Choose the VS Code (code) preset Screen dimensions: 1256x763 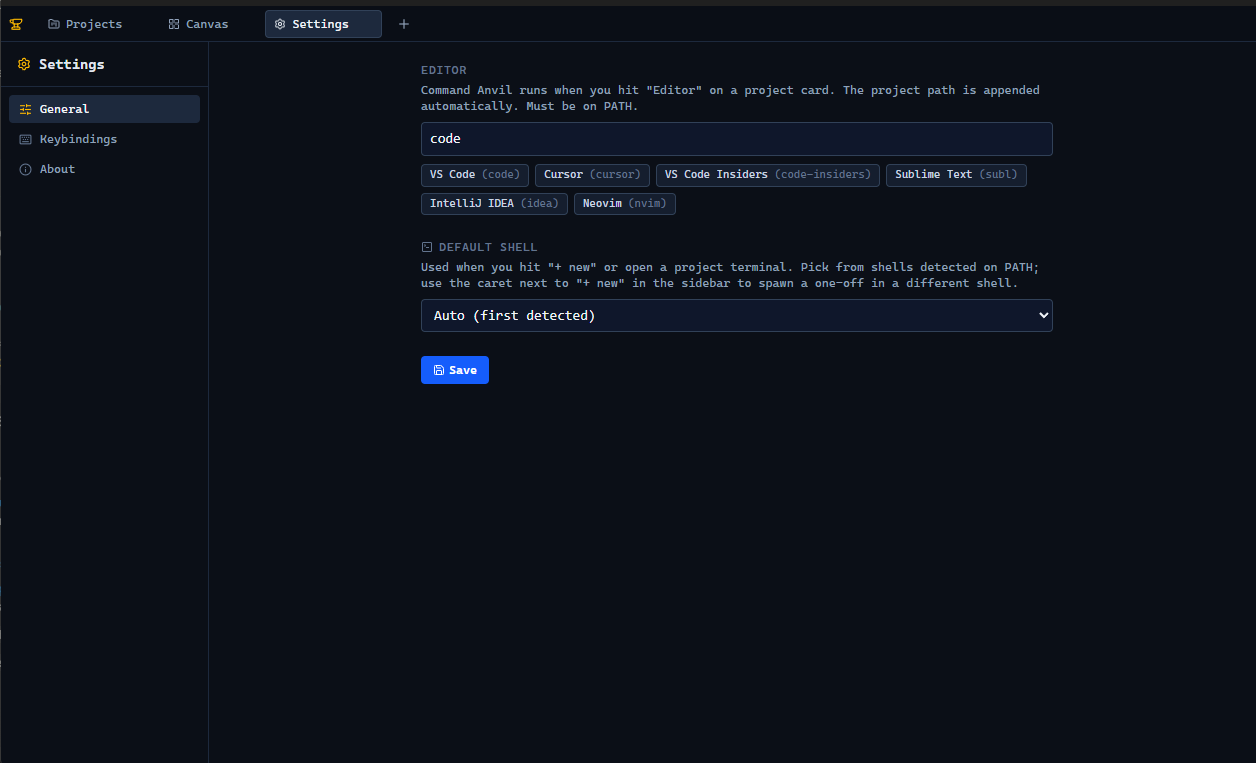475,175
